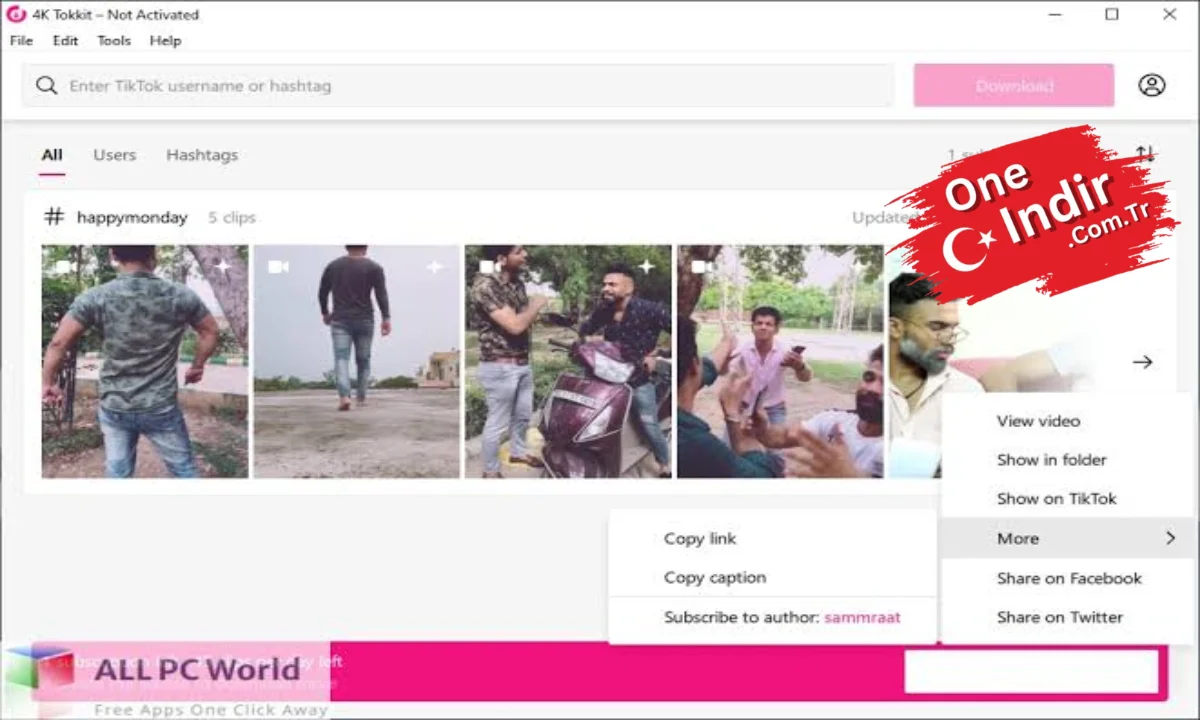
Task: Switch to the Hashtags tab
Action: [202, 155]
